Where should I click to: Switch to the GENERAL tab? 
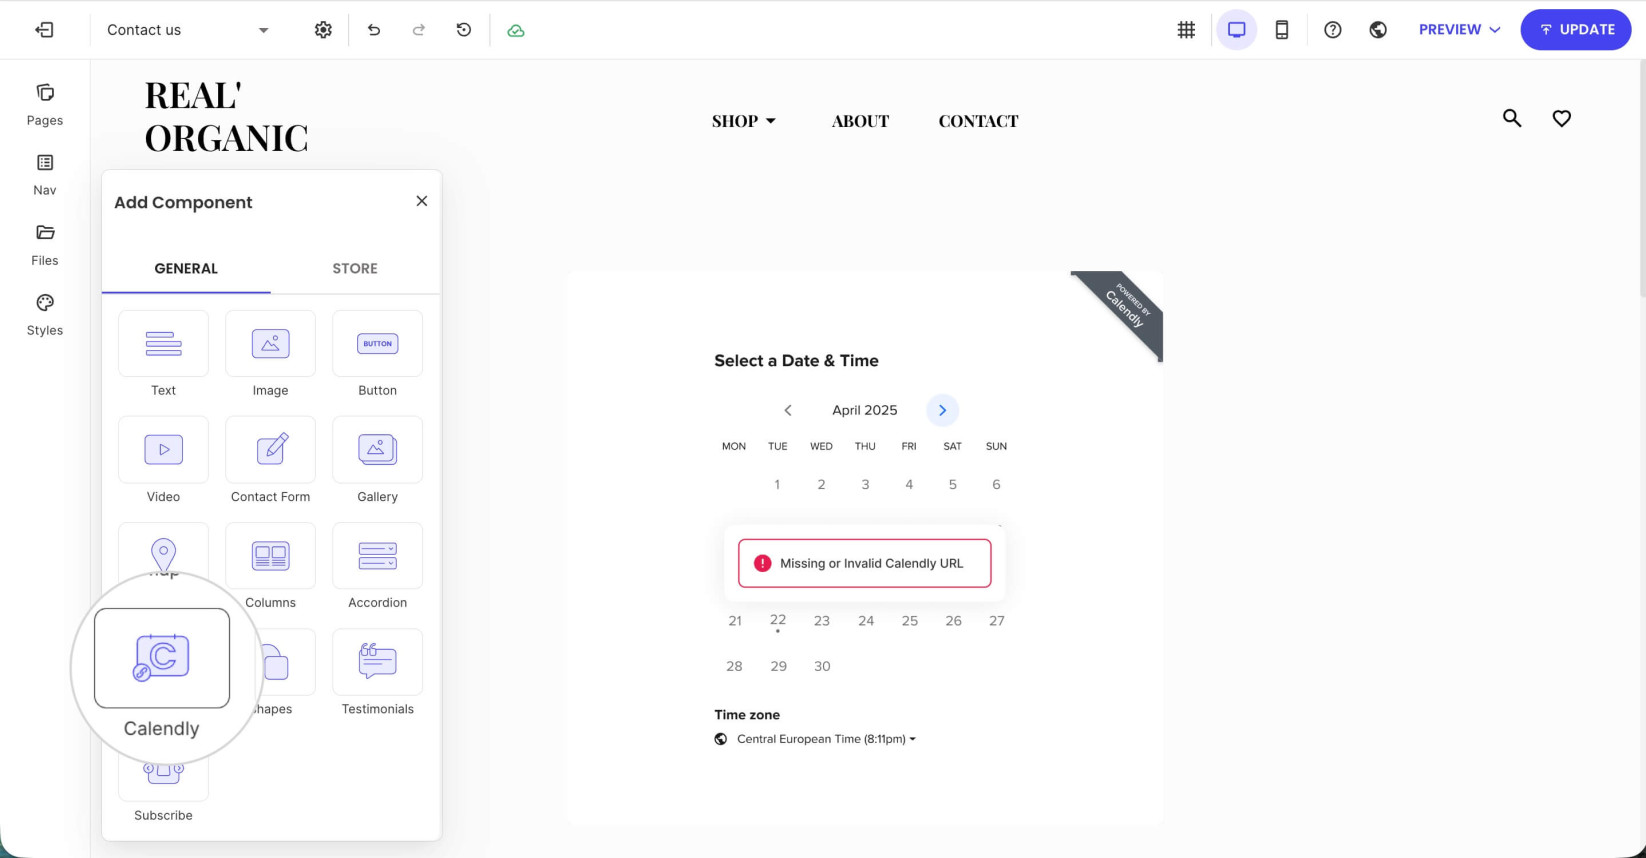click(x=186, y=268)
